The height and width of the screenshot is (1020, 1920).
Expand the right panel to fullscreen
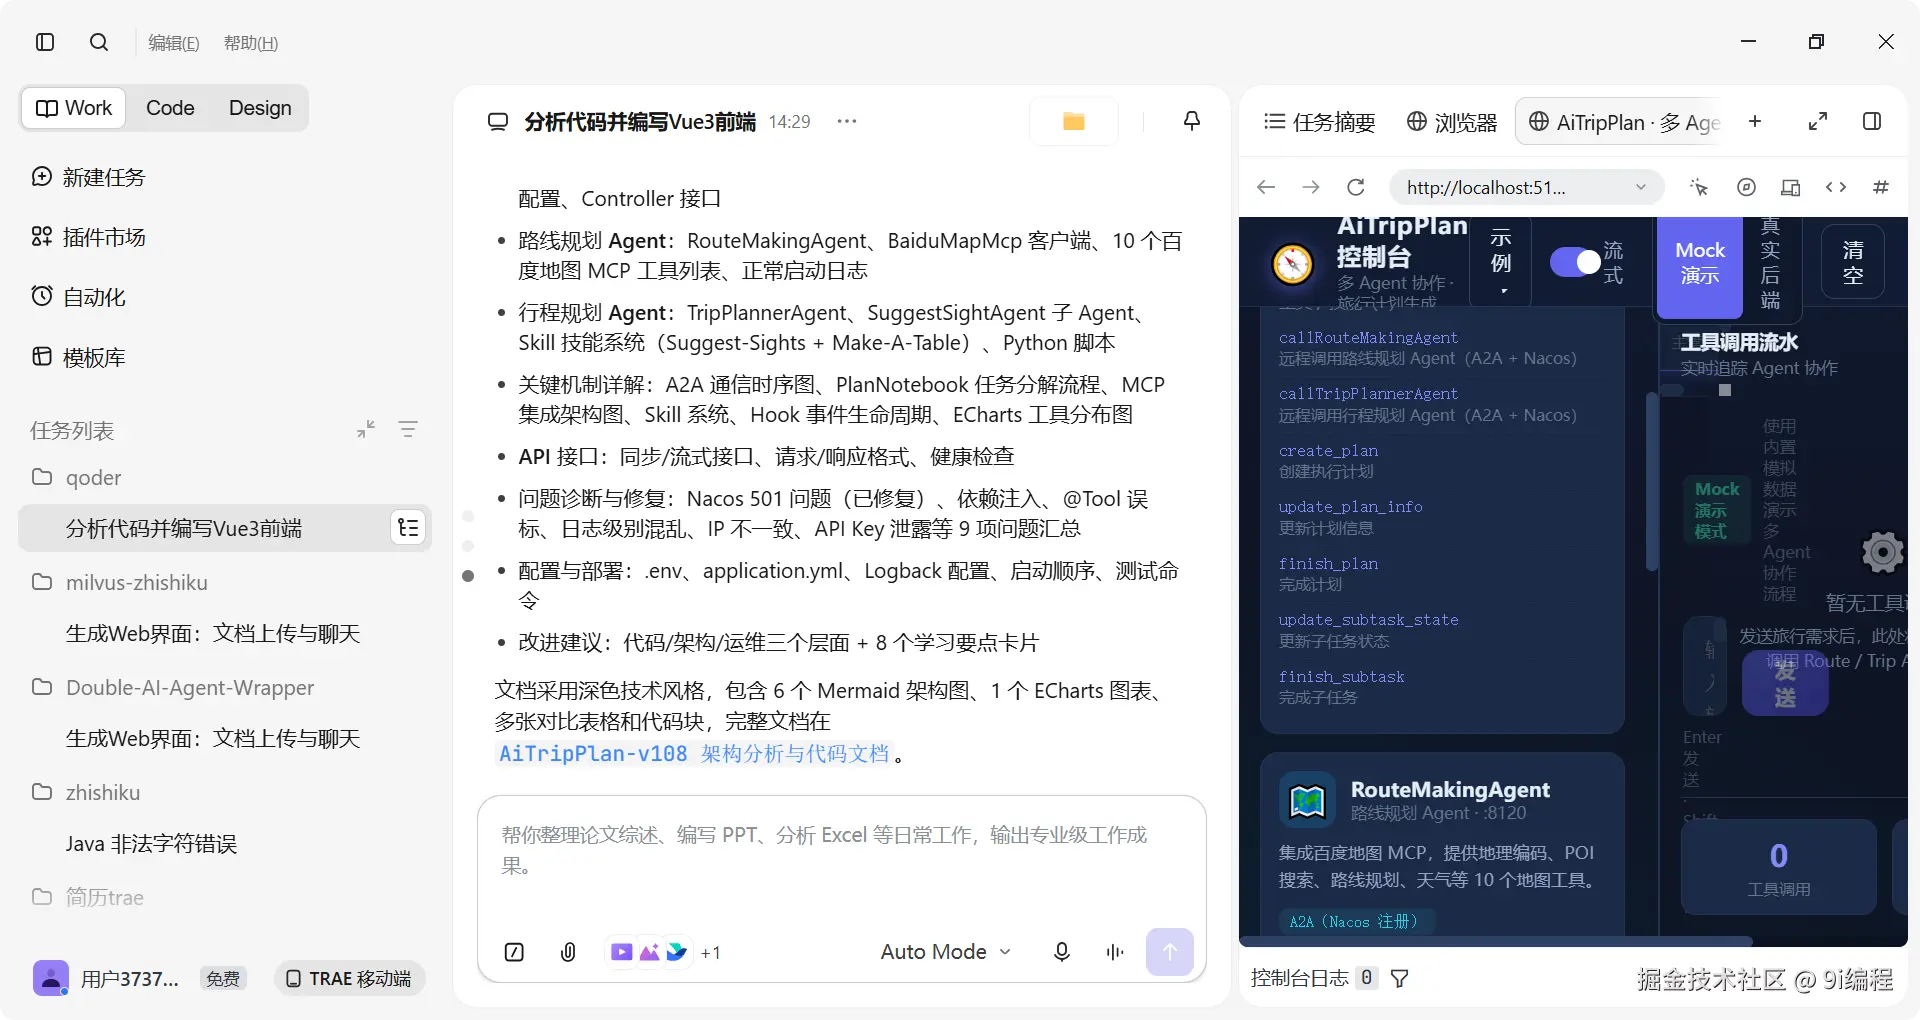1818,121
